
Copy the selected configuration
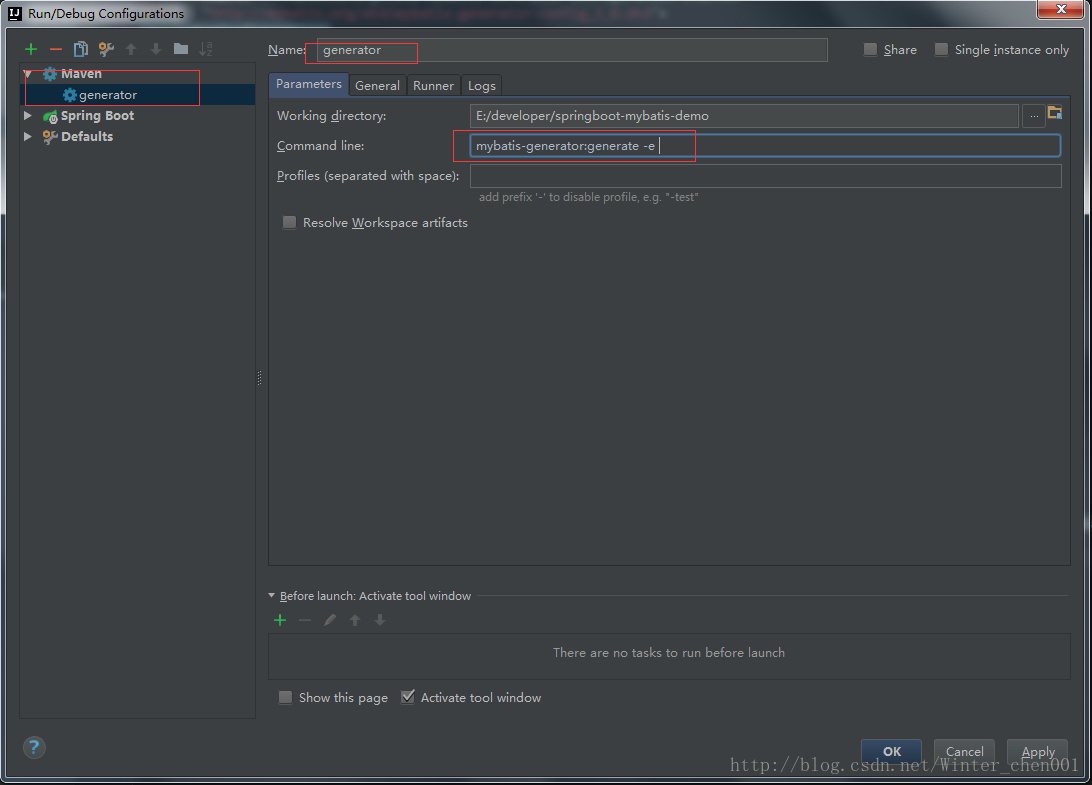81,49
